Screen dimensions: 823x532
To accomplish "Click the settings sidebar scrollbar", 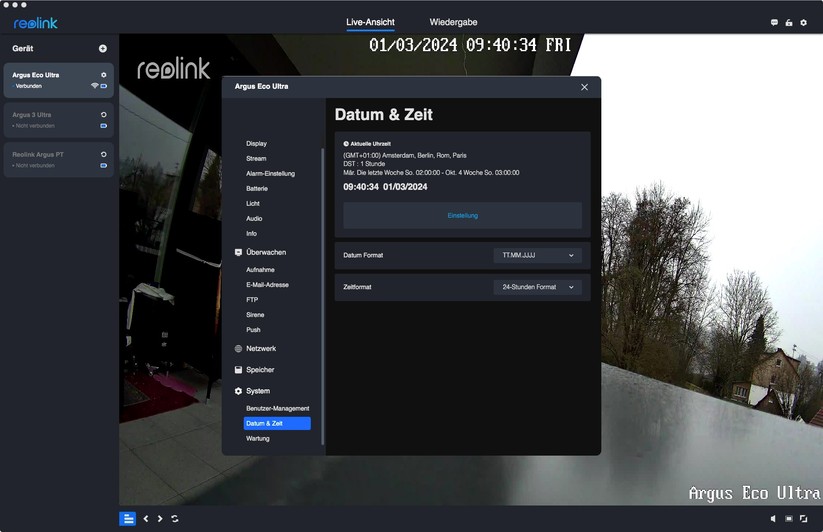I will pos(322,296).
